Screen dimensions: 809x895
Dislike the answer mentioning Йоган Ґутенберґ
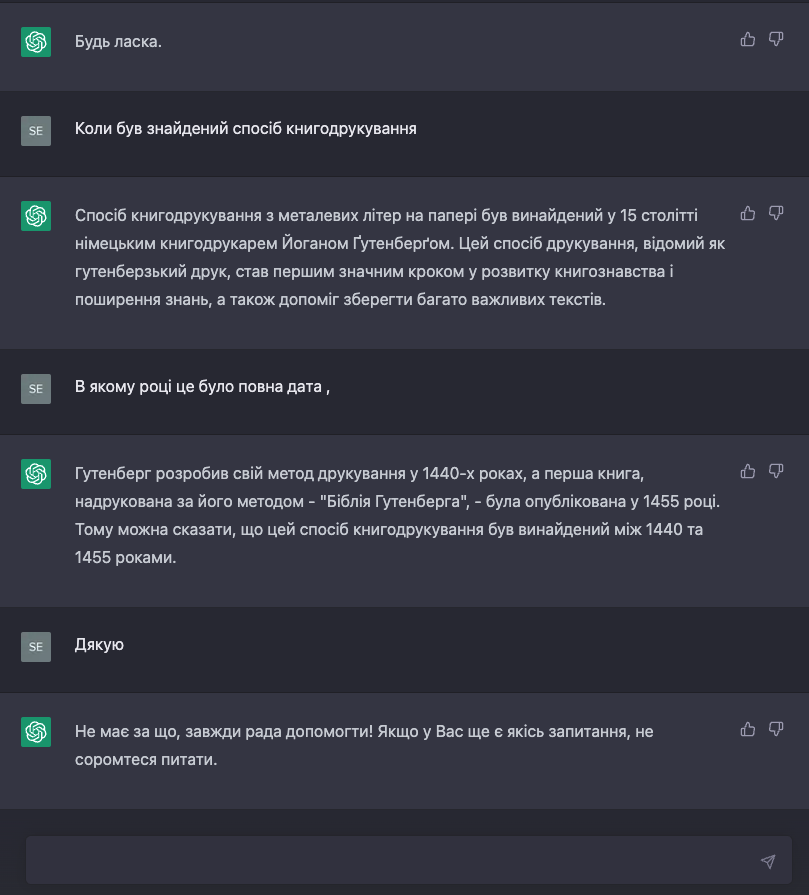pos(776,213)
